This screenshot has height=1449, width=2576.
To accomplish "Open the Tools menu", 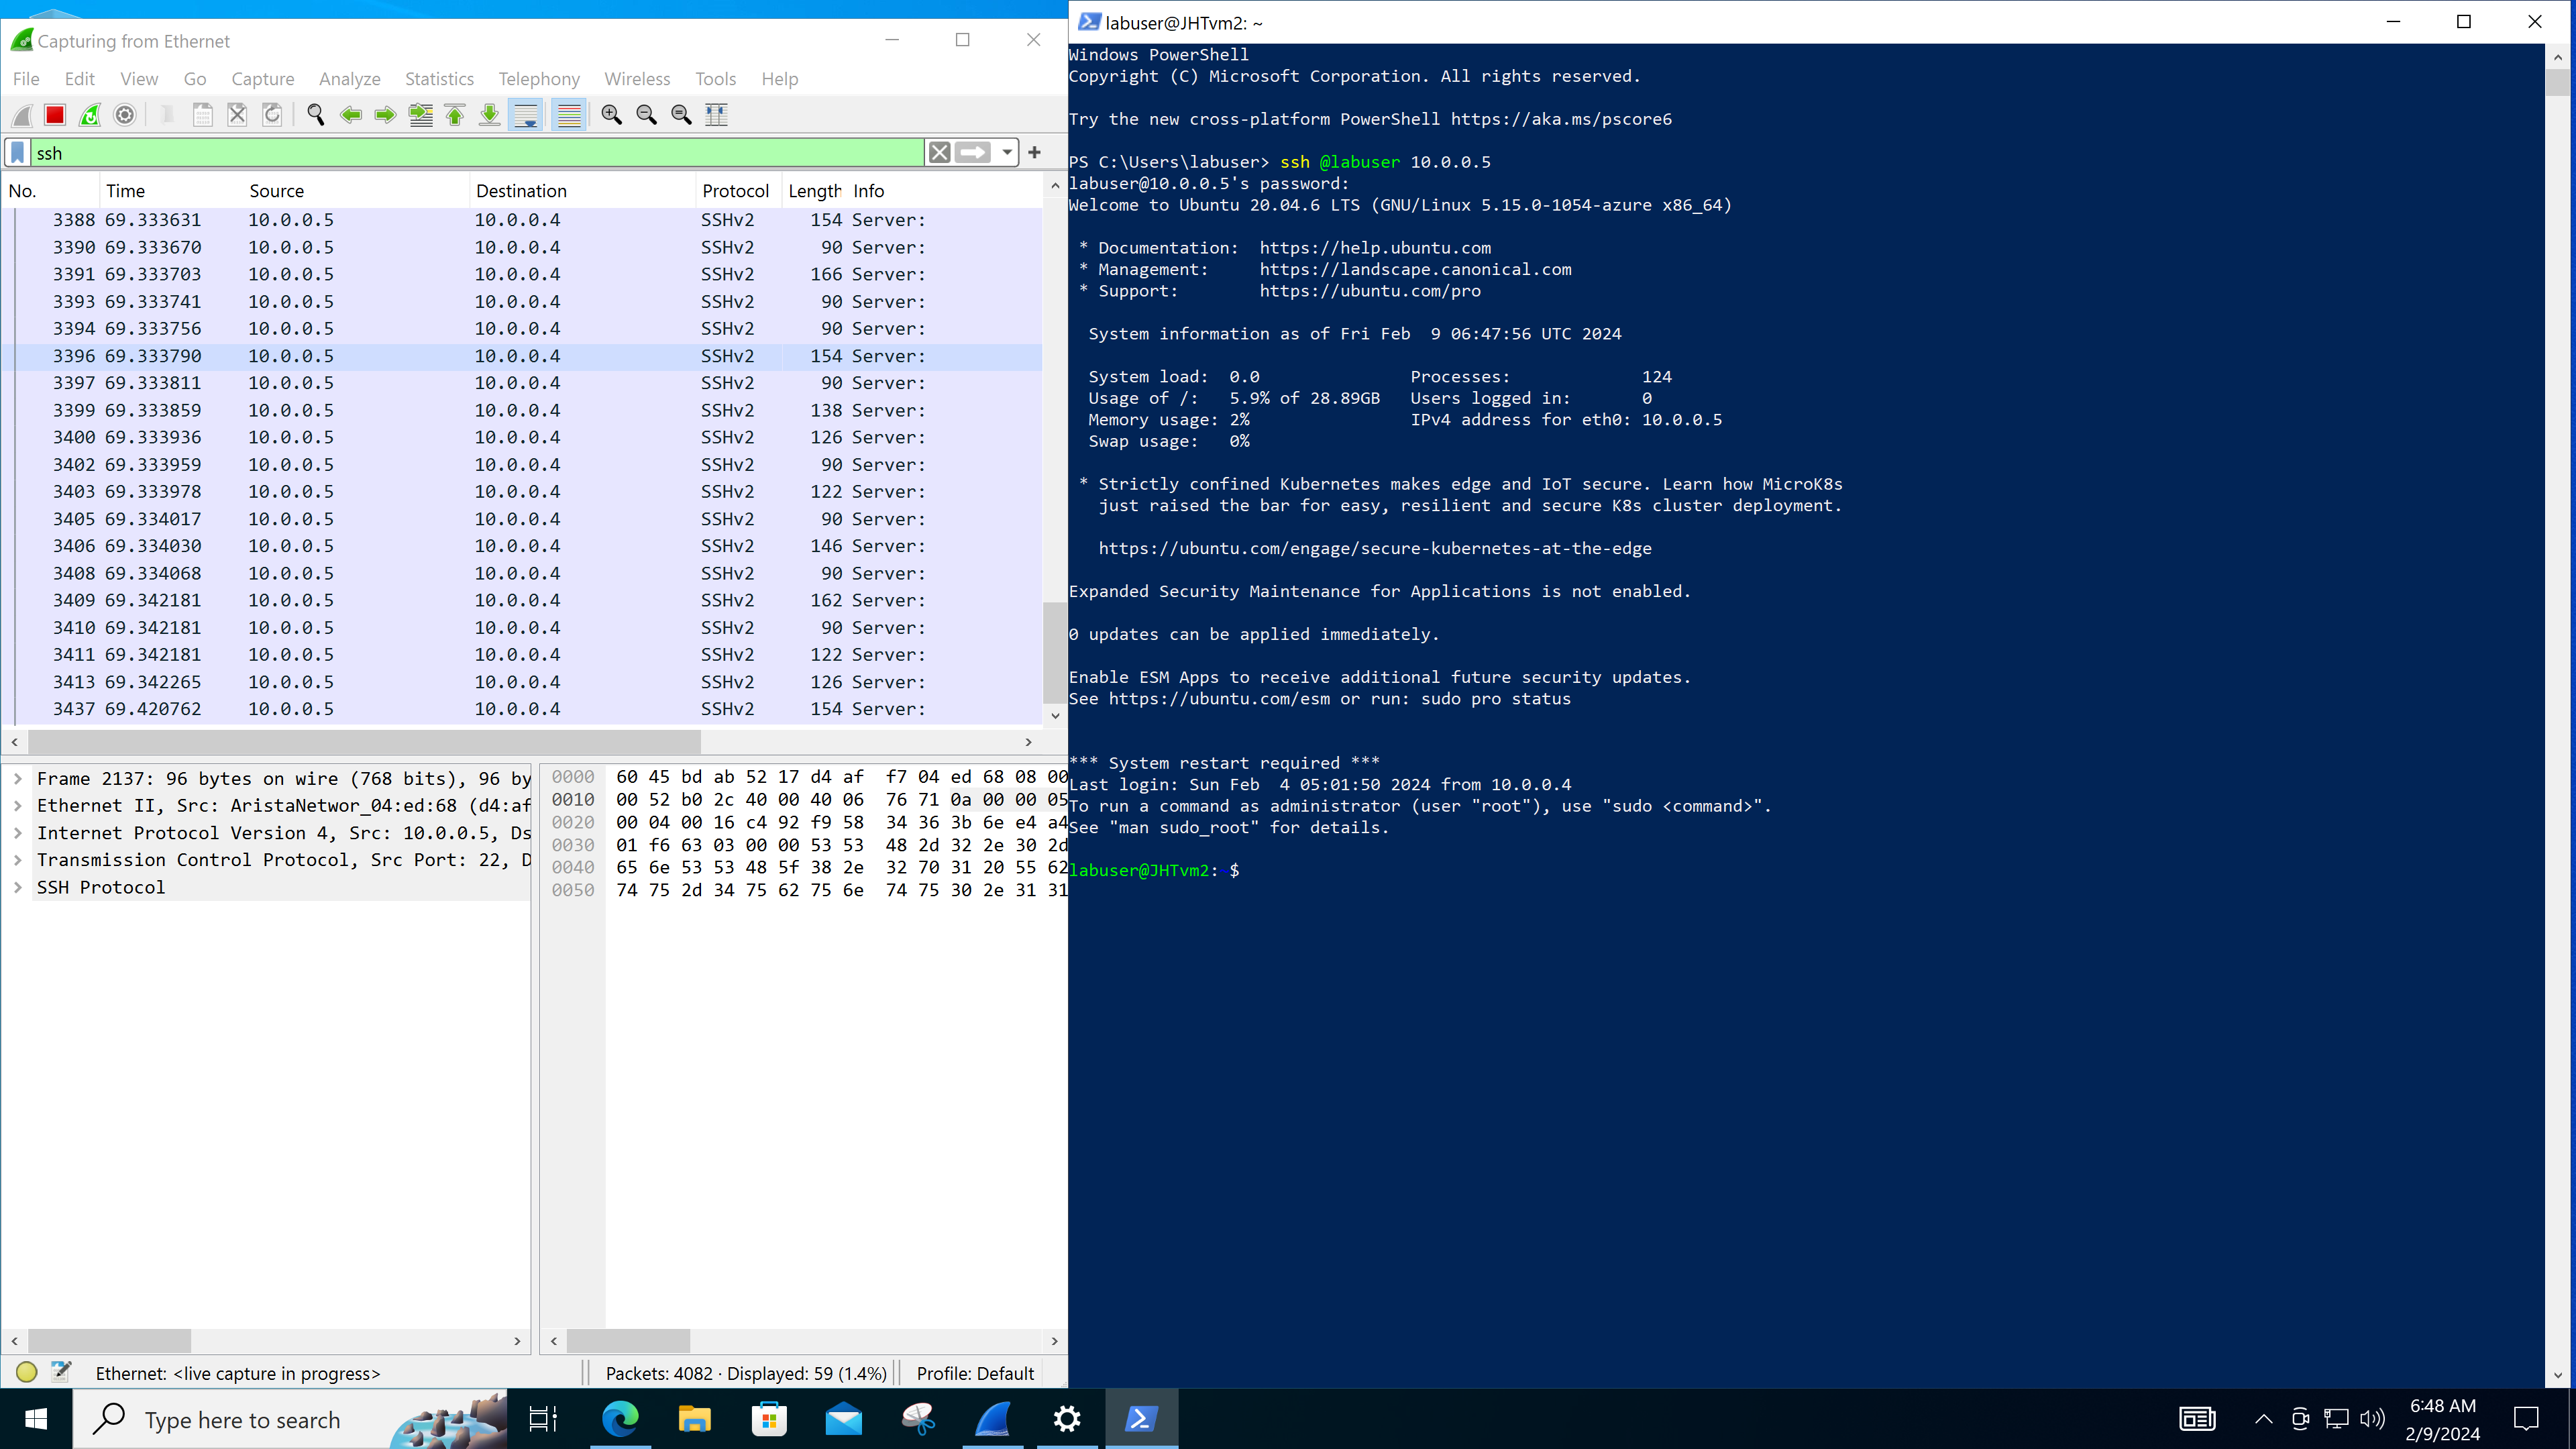I will tap(715, 79).
